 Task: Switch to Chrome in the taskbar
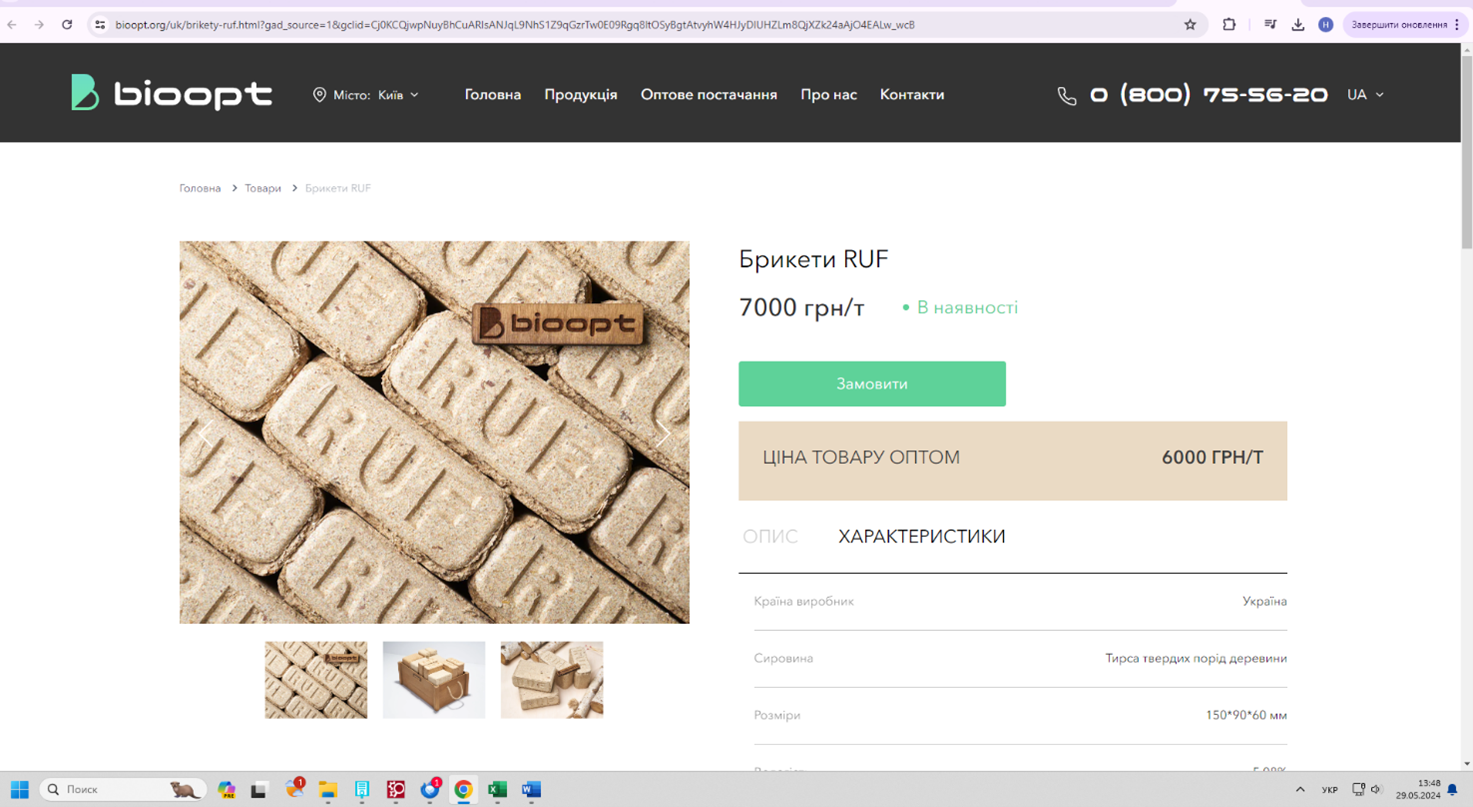463,790
